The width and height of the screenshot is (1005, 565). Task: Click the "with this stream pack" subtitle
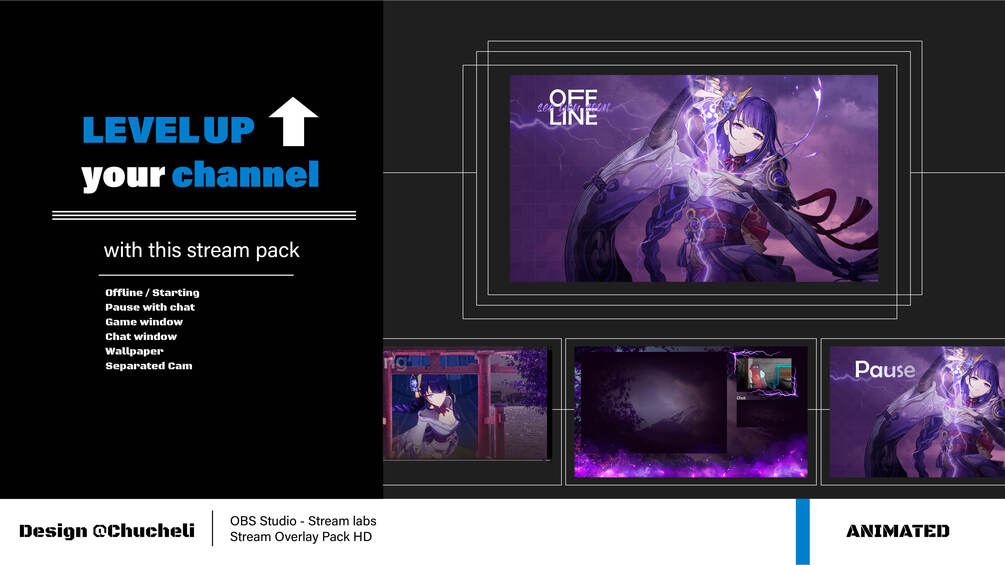[201, 250]
